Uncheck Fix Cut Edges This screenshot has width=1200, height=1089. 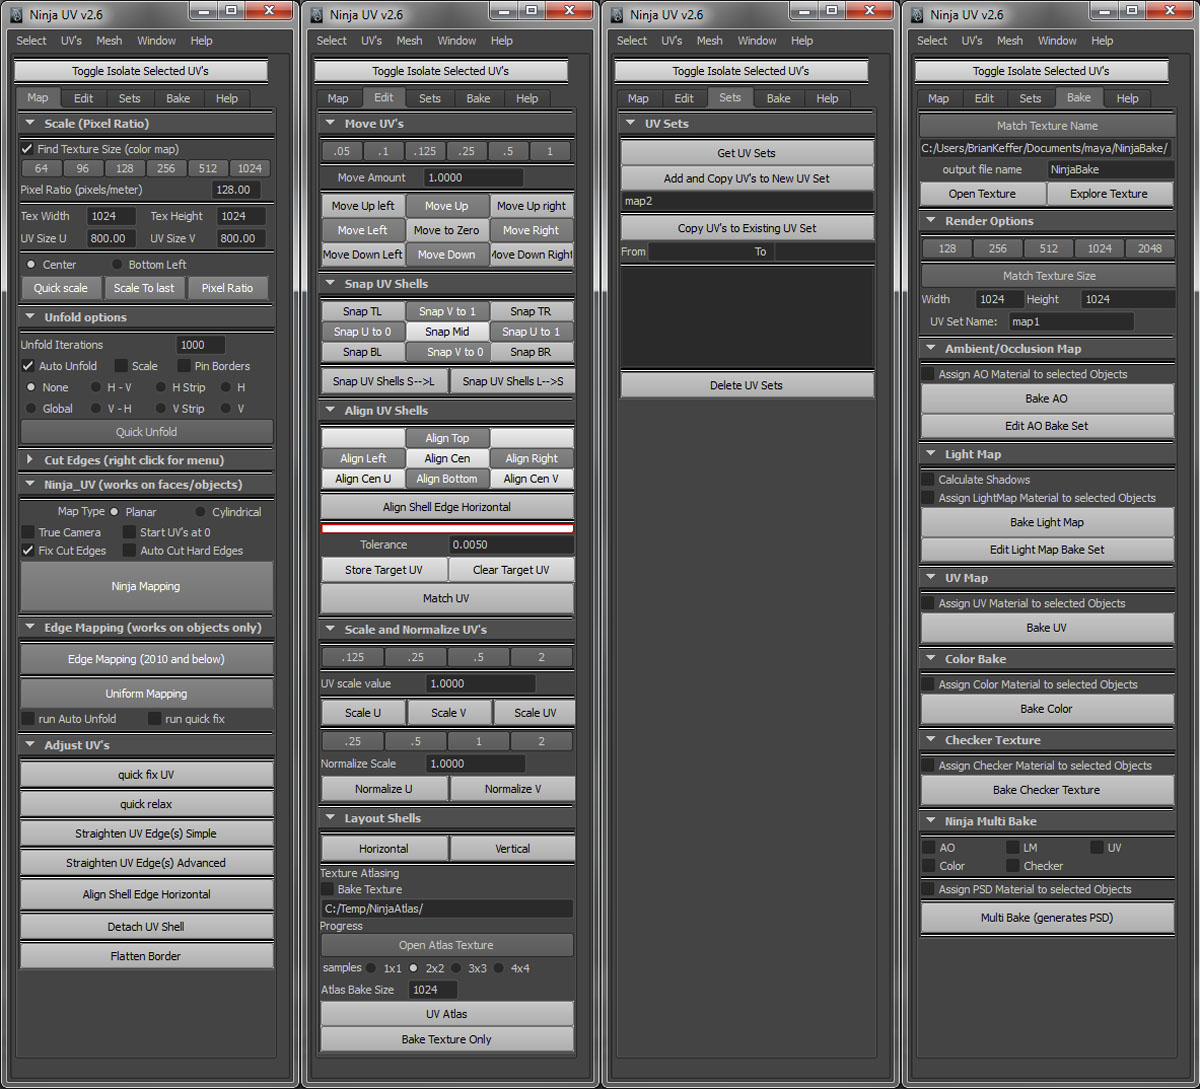coord(28,551)
